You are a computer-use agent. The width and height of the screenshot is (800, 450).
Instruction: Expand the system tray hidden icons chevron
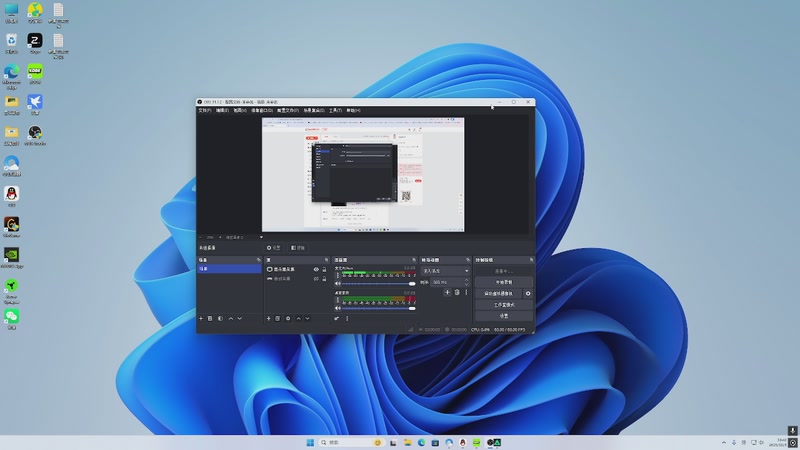coord(723,442)
